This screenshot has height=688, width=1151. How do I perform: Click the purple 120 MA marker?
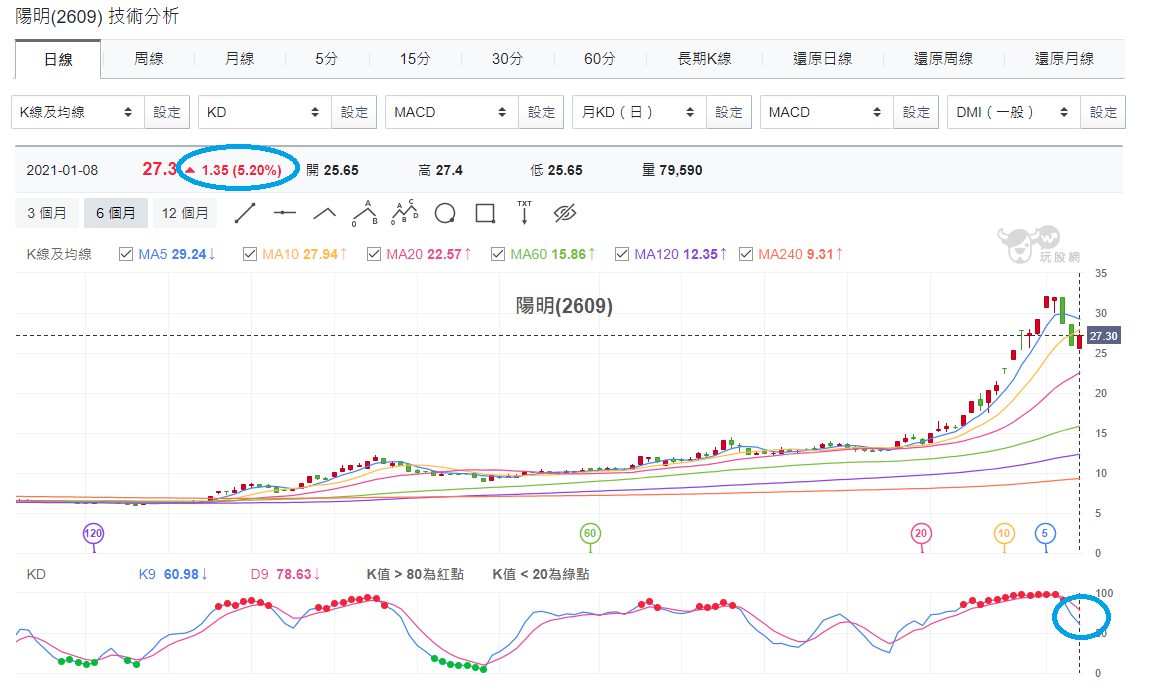pos(93,534)
